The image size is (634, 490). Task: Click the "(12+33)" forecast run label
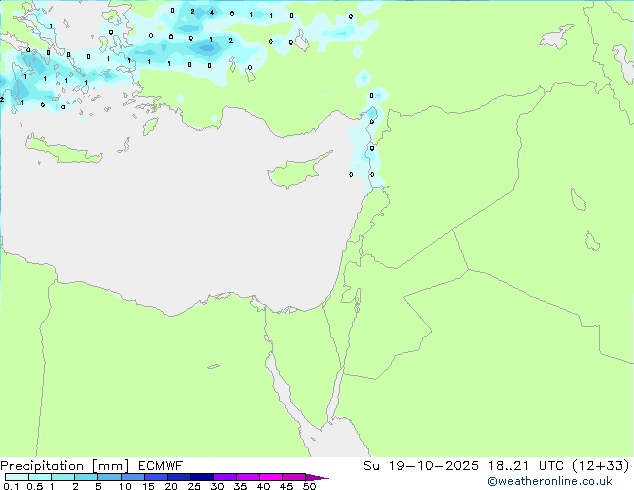[600, 466]
